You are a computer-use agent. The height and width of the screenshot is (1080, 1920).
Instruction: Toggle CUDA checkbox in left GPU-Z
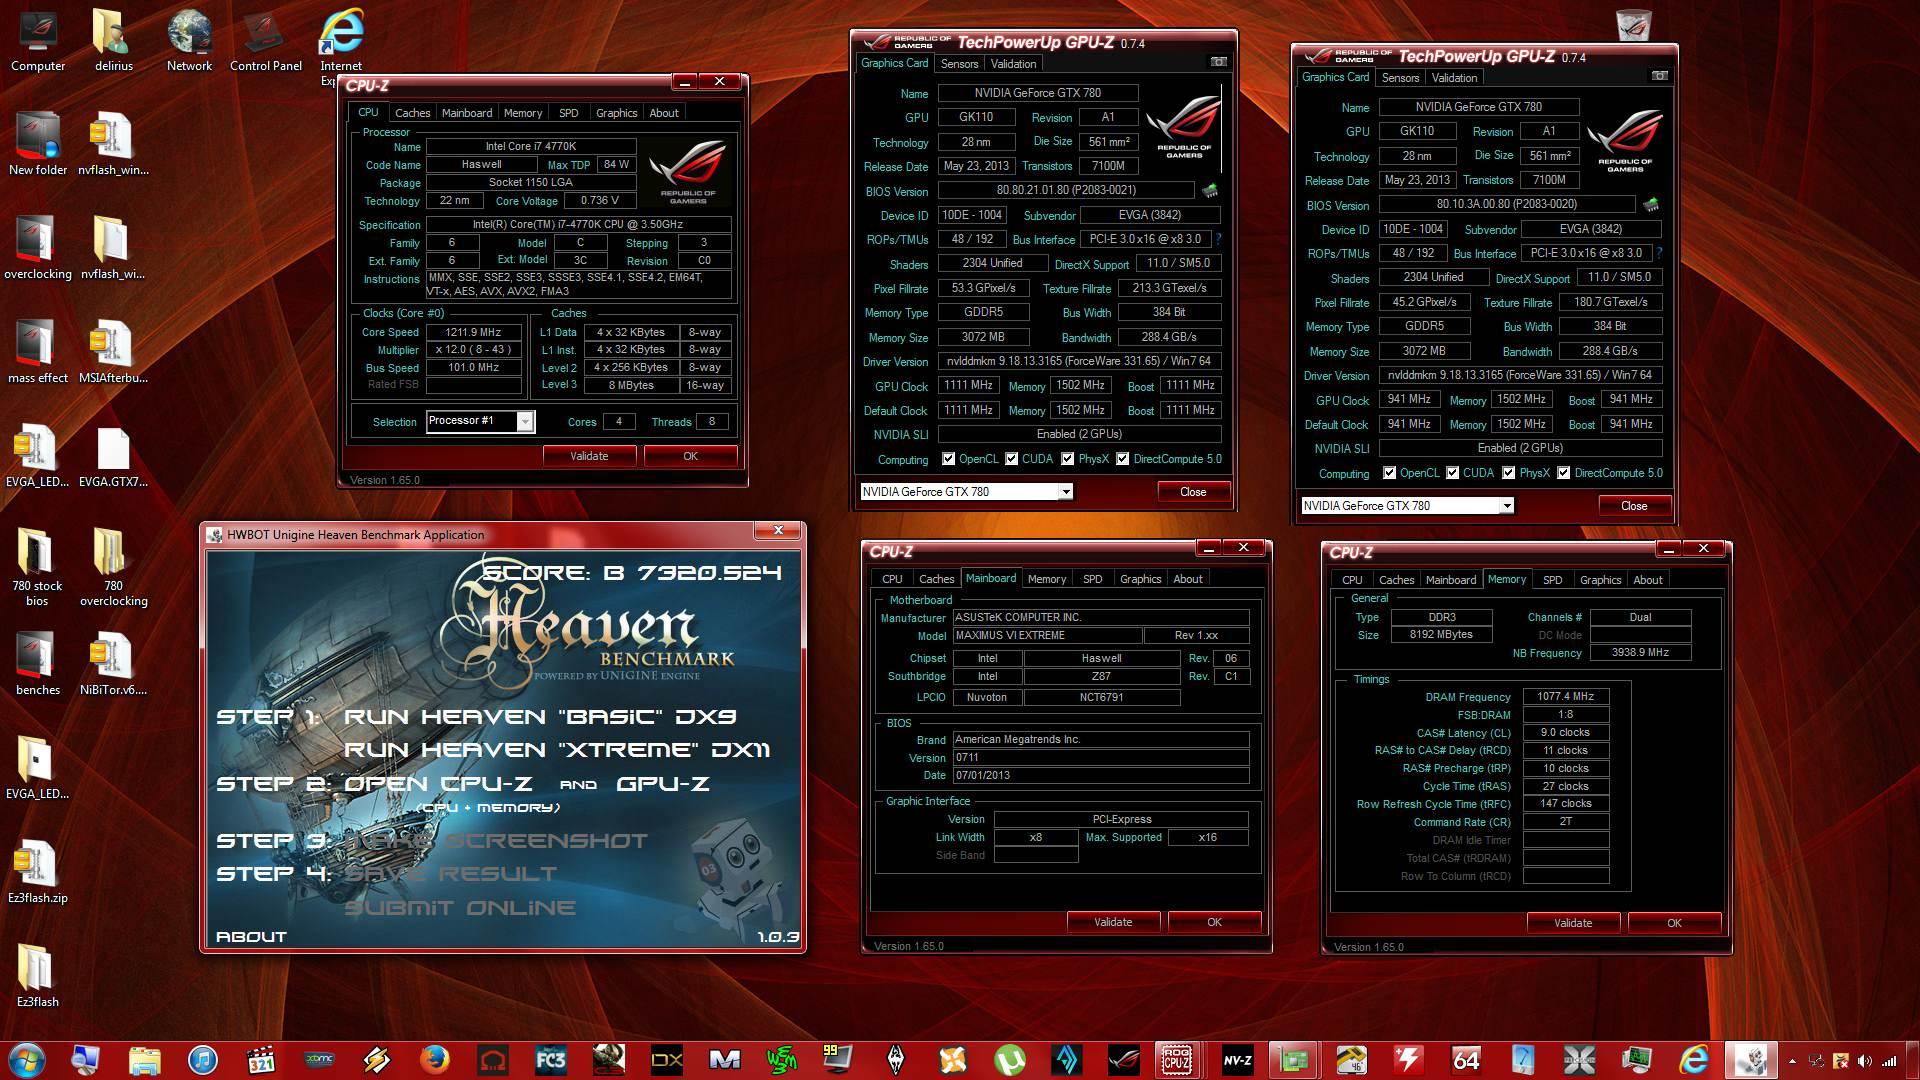[1012, 459]
